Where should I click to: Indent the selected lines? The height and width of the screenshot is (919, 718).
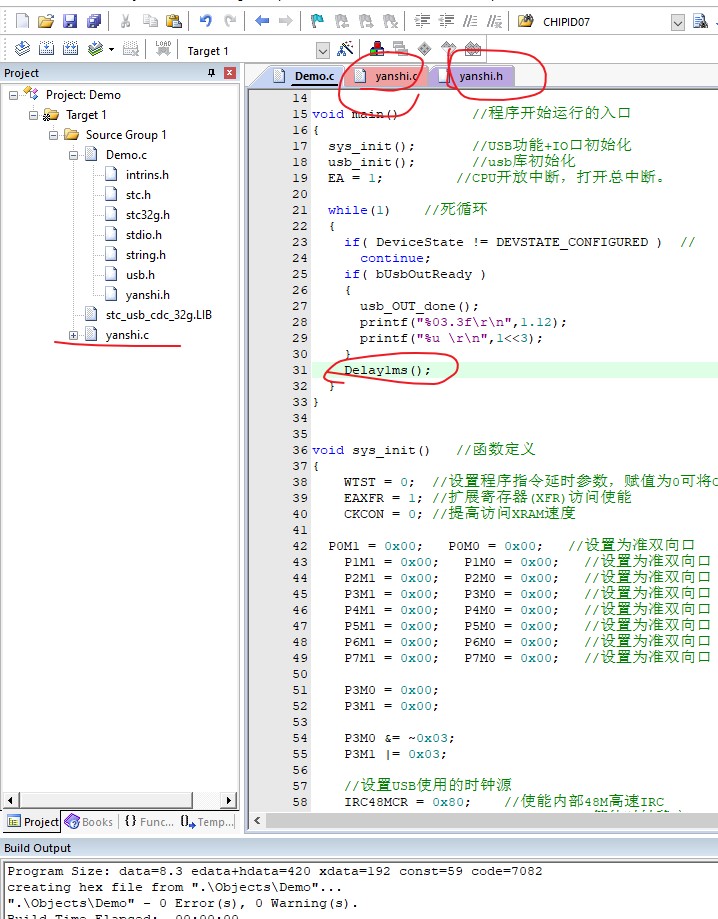click(x=422, y=22)
